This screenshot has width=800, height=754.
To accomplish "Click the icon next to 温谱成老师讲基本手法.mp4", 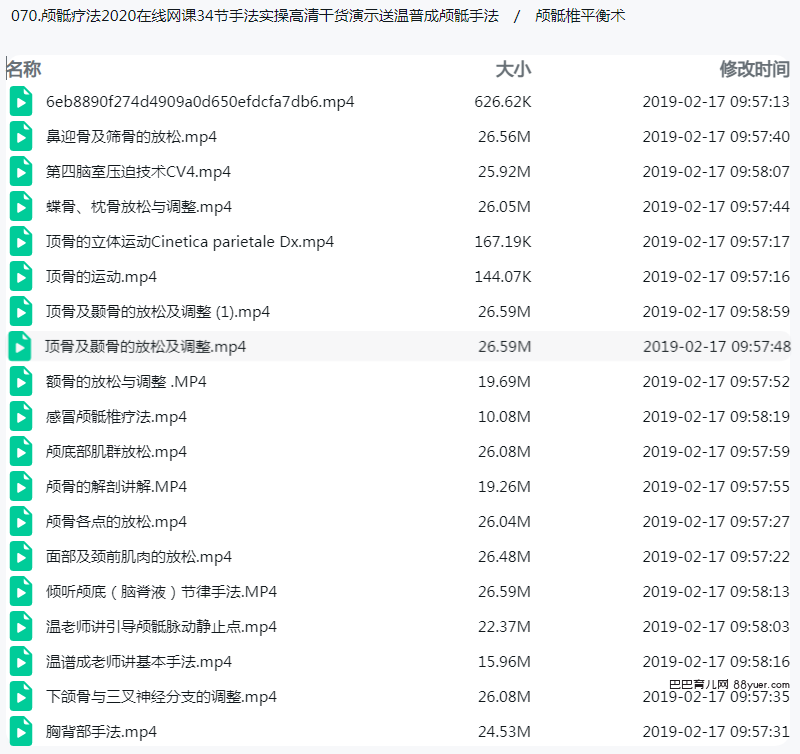I will click(21, 662).
